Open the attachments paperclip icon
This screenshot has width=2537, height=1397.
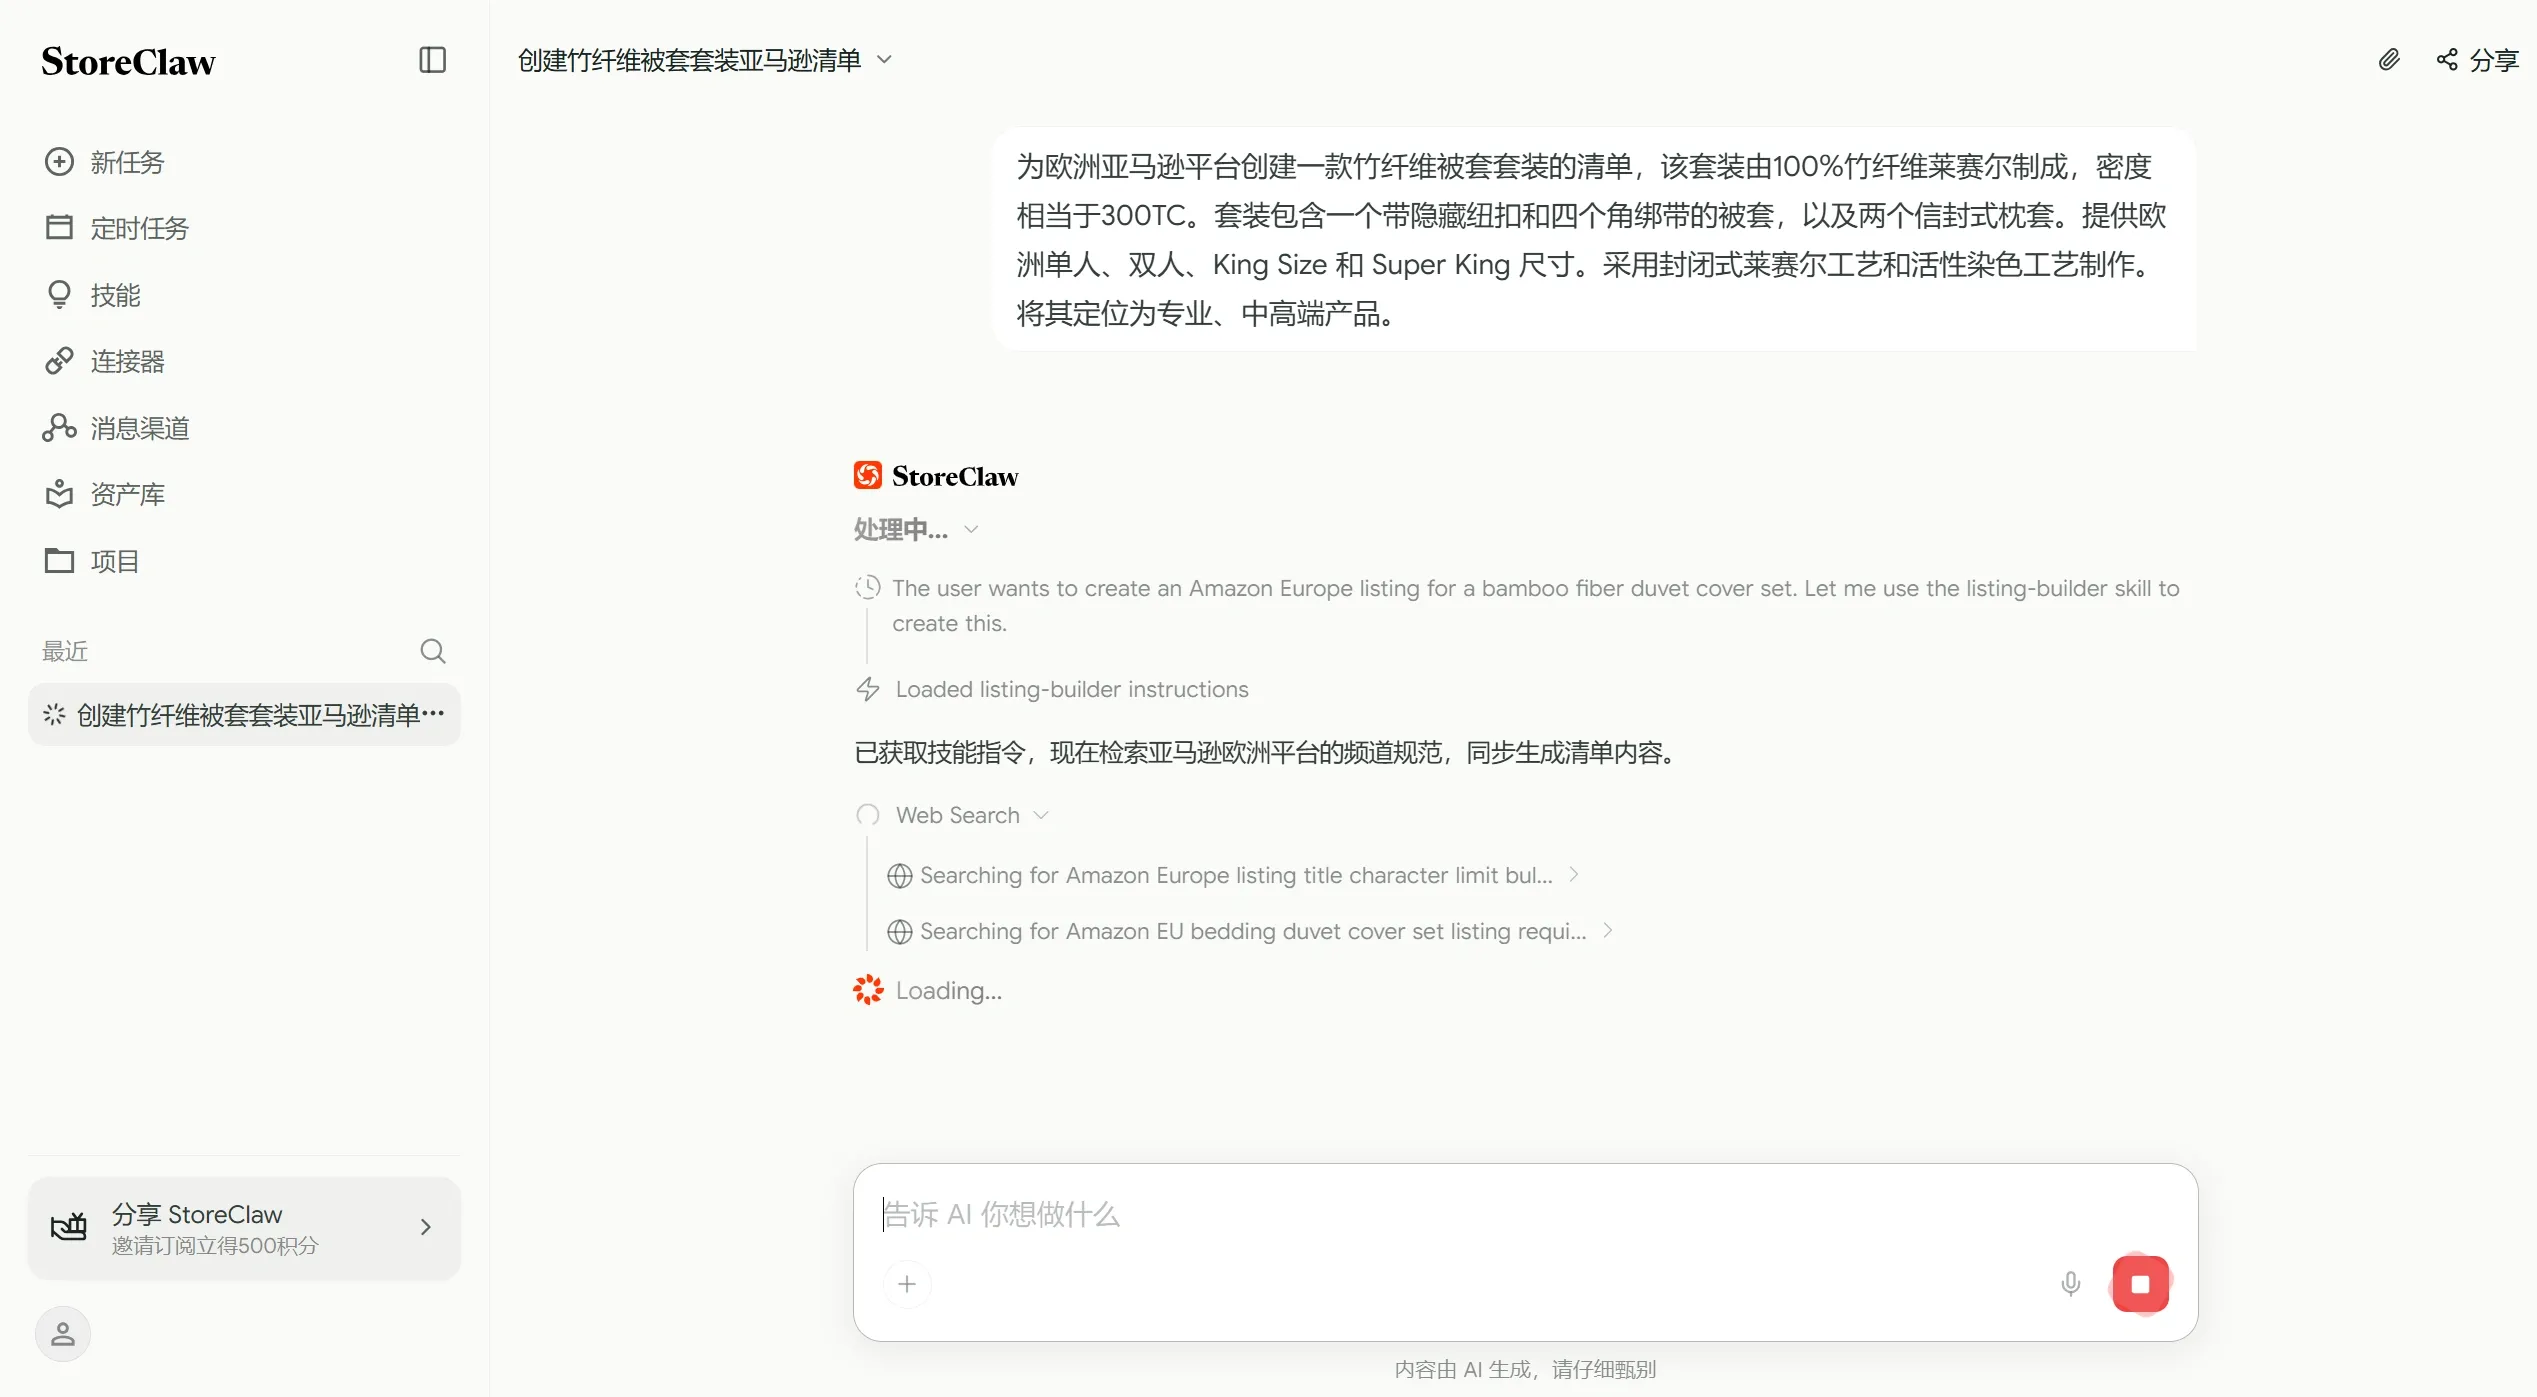[2389, 60]
